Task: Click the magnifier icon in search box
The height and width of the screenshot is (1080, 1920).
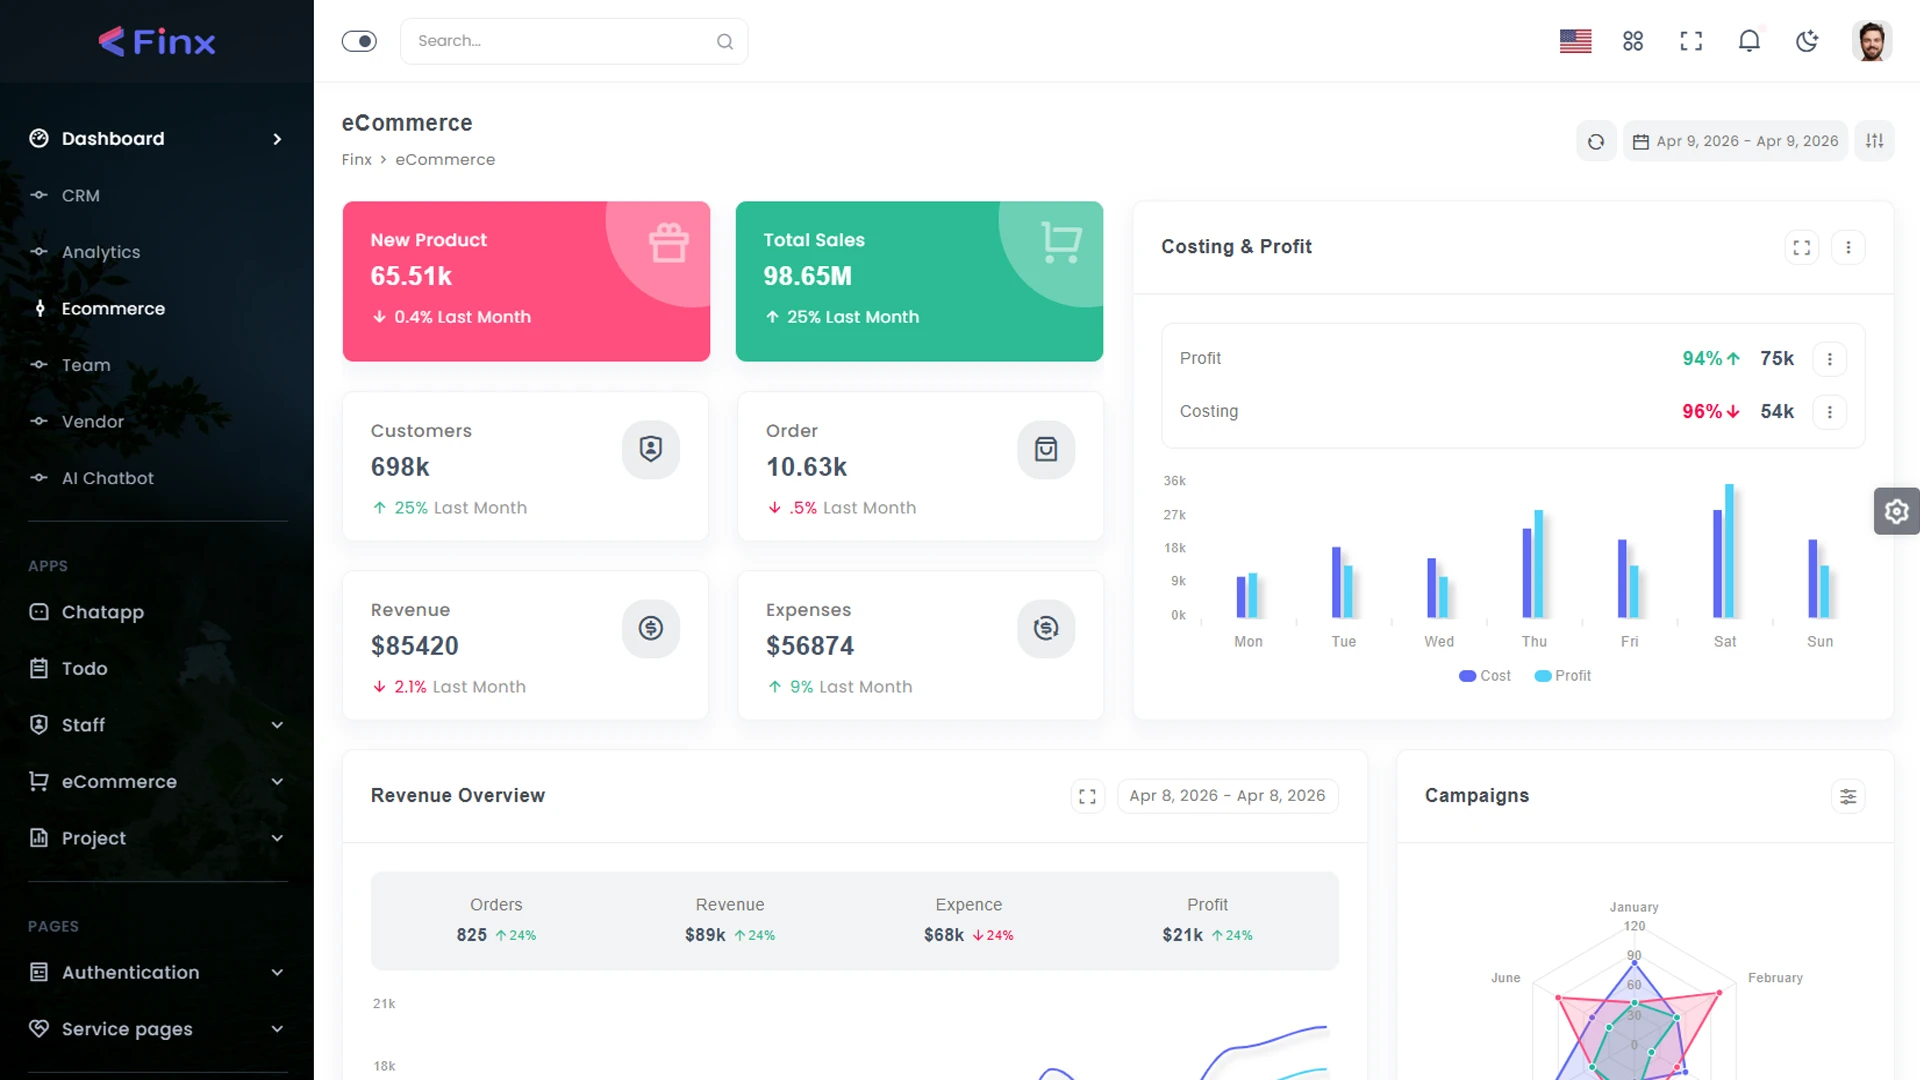Action: pos(725,41)
